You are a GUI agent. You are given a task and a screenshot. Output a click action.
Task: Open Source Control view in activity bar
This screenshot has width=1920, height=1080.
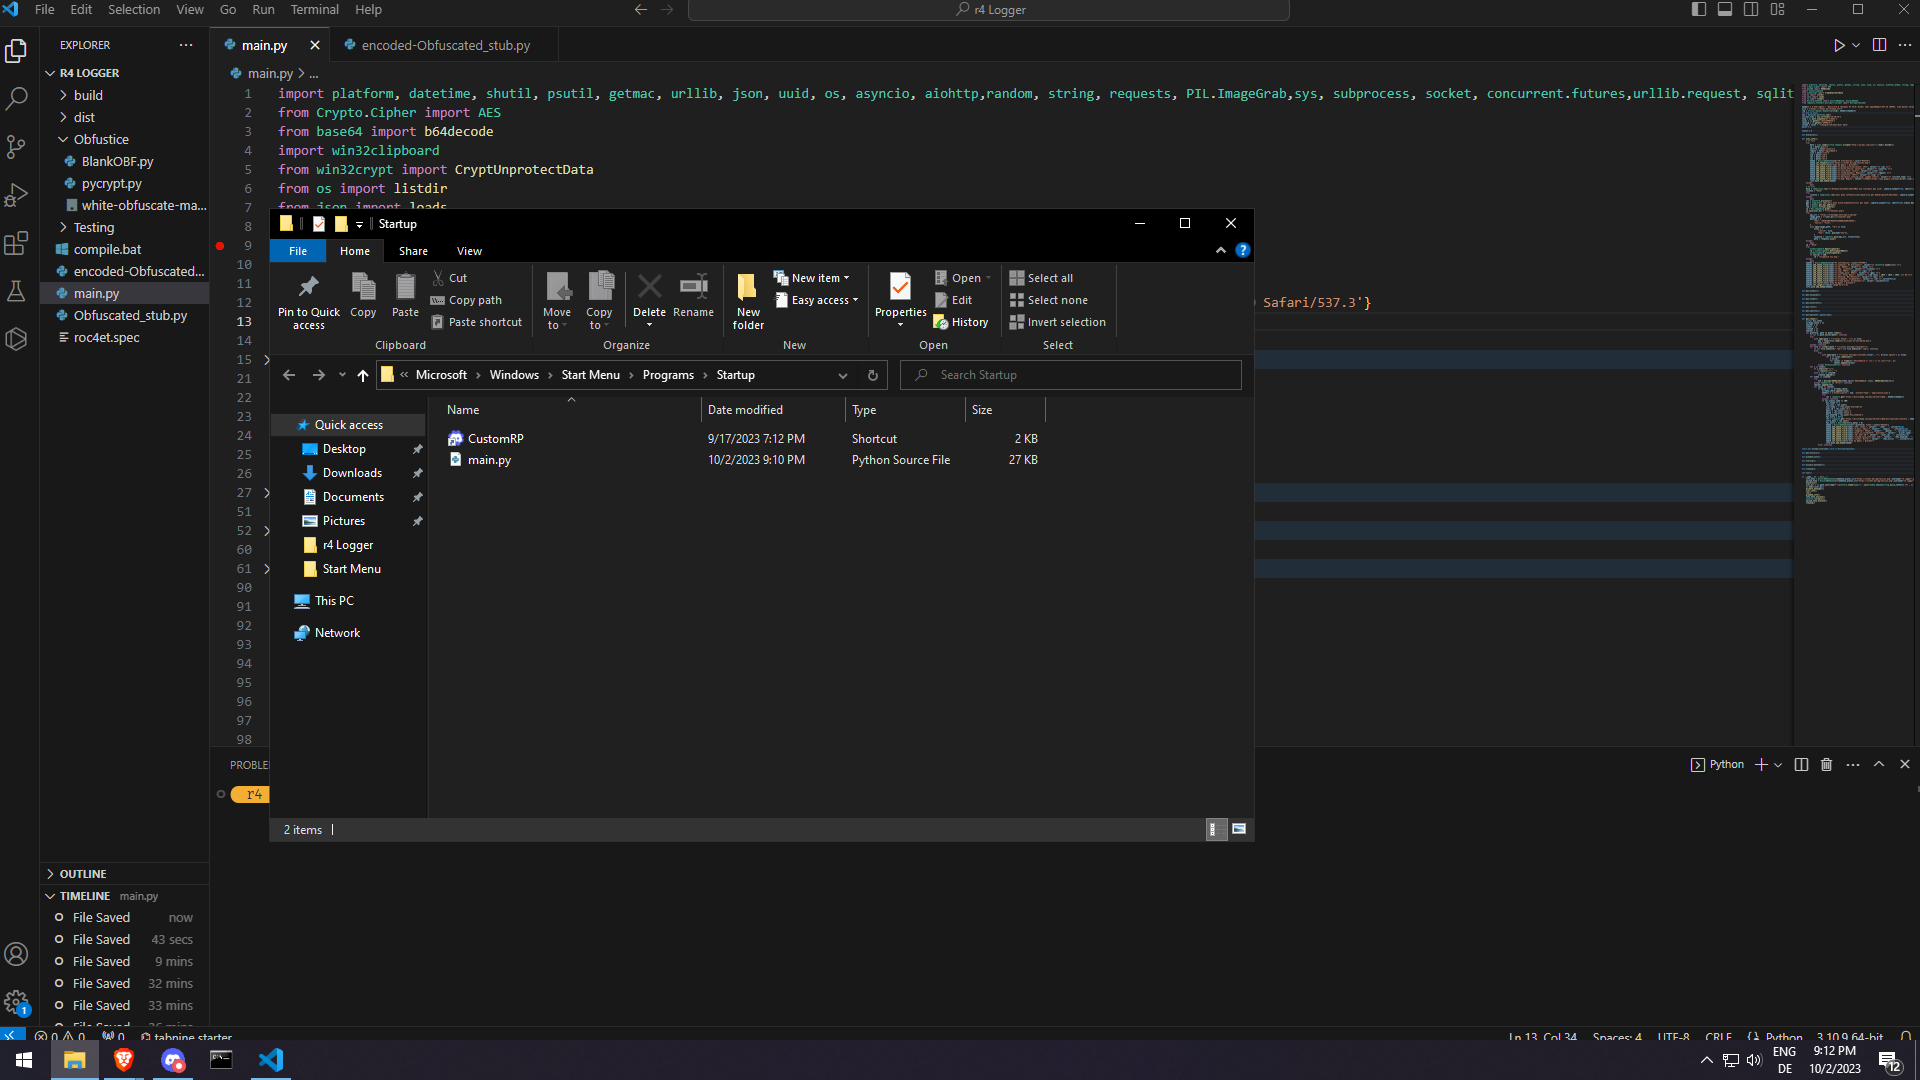(16, 147)
